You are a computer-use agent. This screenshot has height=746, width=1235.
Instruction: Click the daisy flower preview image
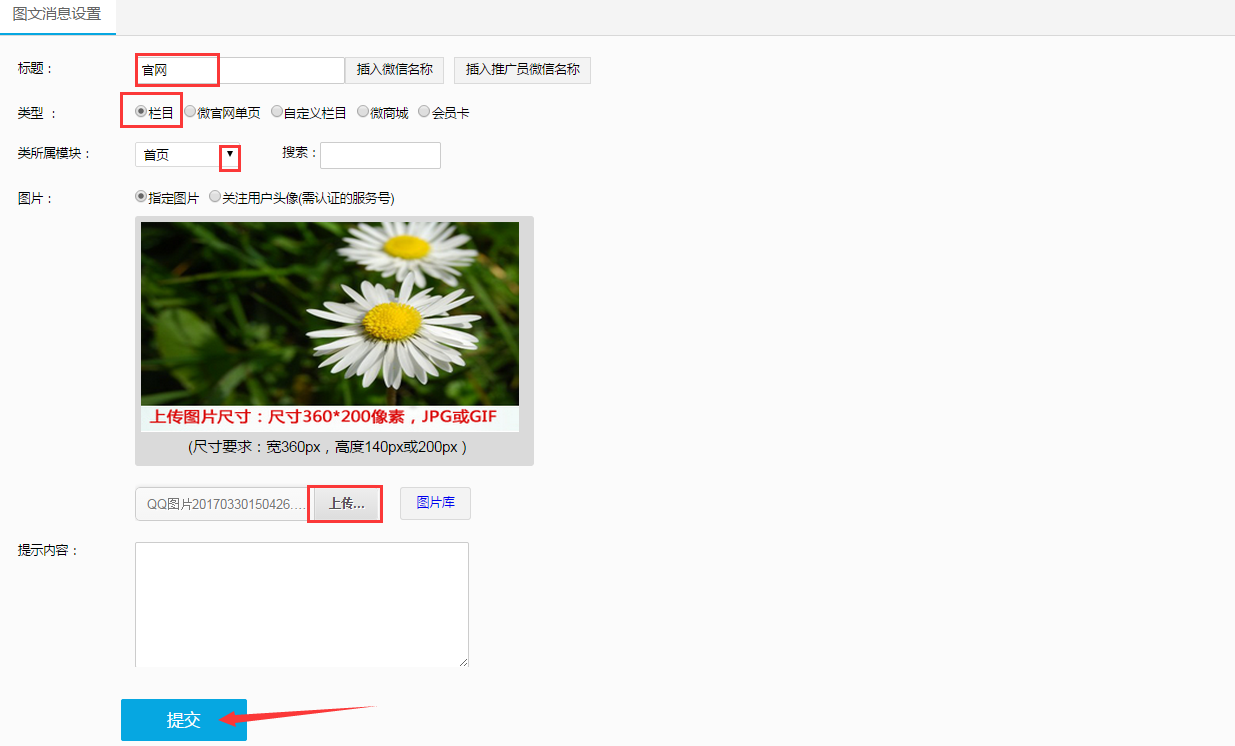(330, 327)
